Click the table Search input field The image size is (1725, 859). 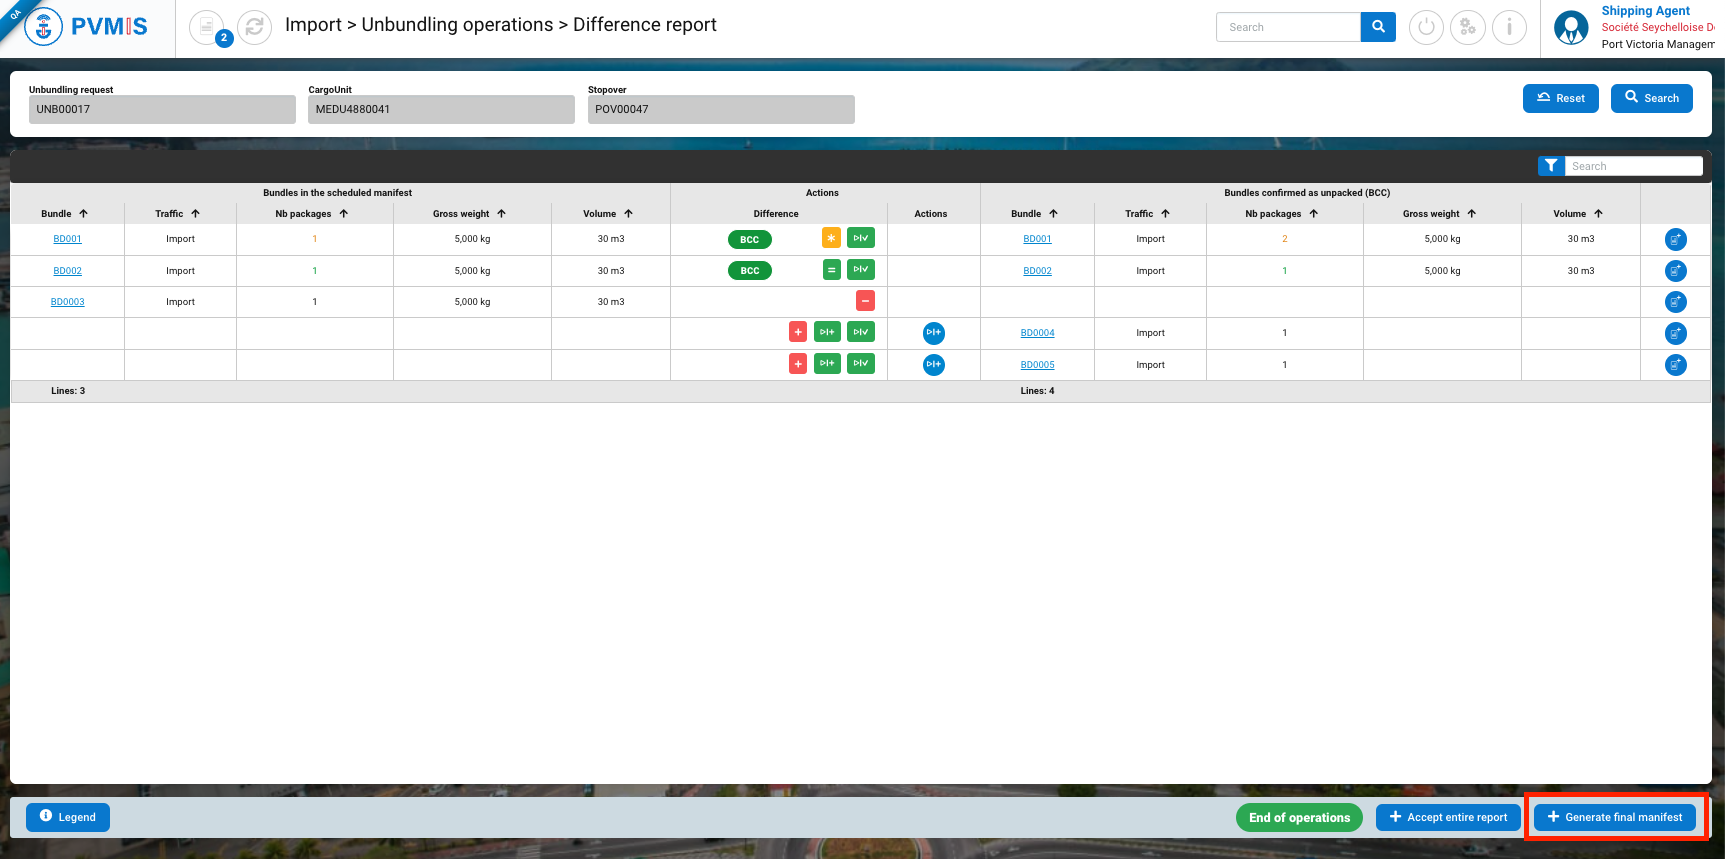(x=1633, y=166)
